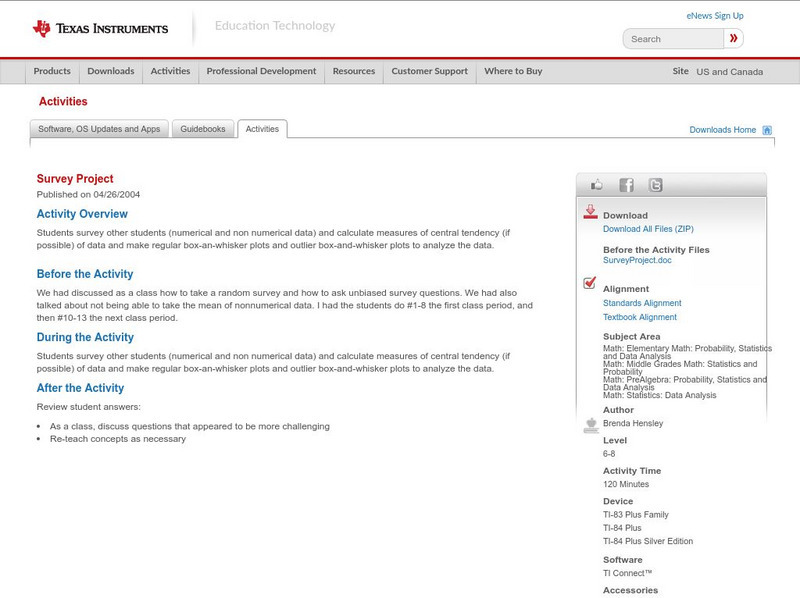Submit search with the red arrow button

(733, 38)
